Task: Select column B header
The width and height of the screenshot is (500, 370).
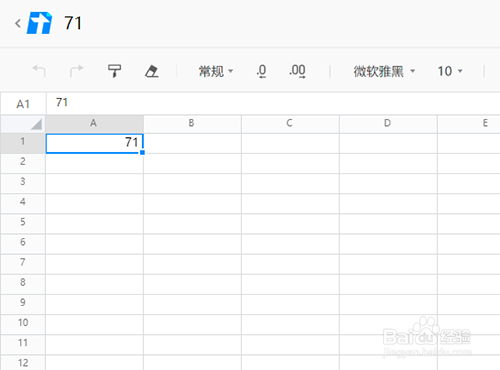Action: coord(192,124)
